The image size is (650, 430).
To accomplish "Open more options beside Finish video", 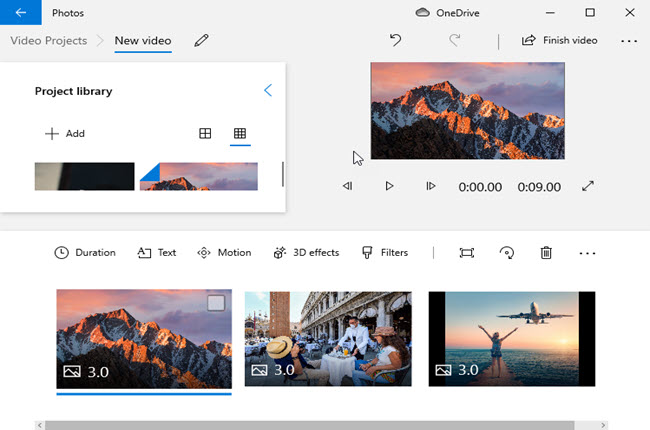I will pyautogui.click(x=628, y=41).
